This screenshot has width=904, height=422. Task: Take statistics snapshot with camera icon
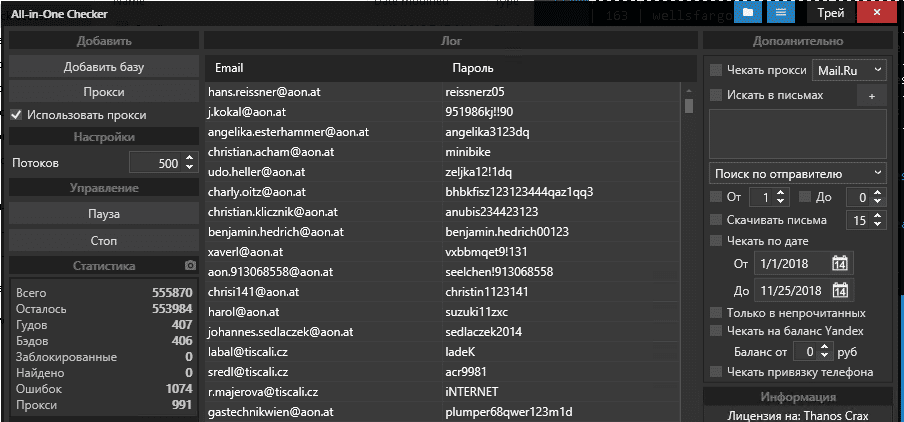(190, 266)
